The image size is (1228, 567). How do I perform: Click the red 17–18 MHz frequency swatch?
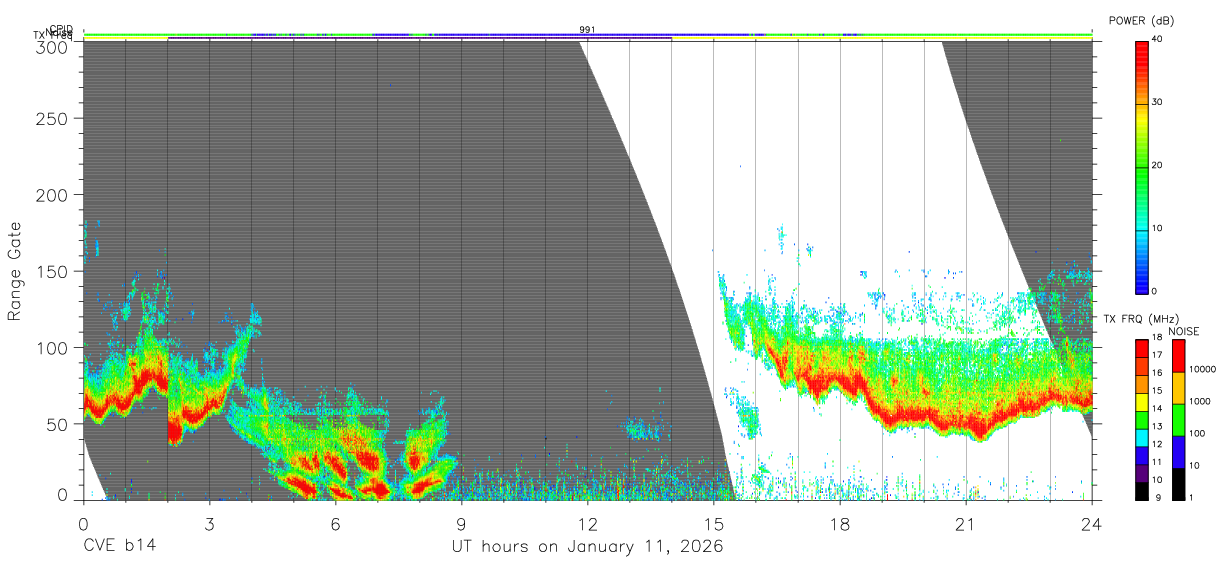pyautogui.click(x=1141, y=349)
